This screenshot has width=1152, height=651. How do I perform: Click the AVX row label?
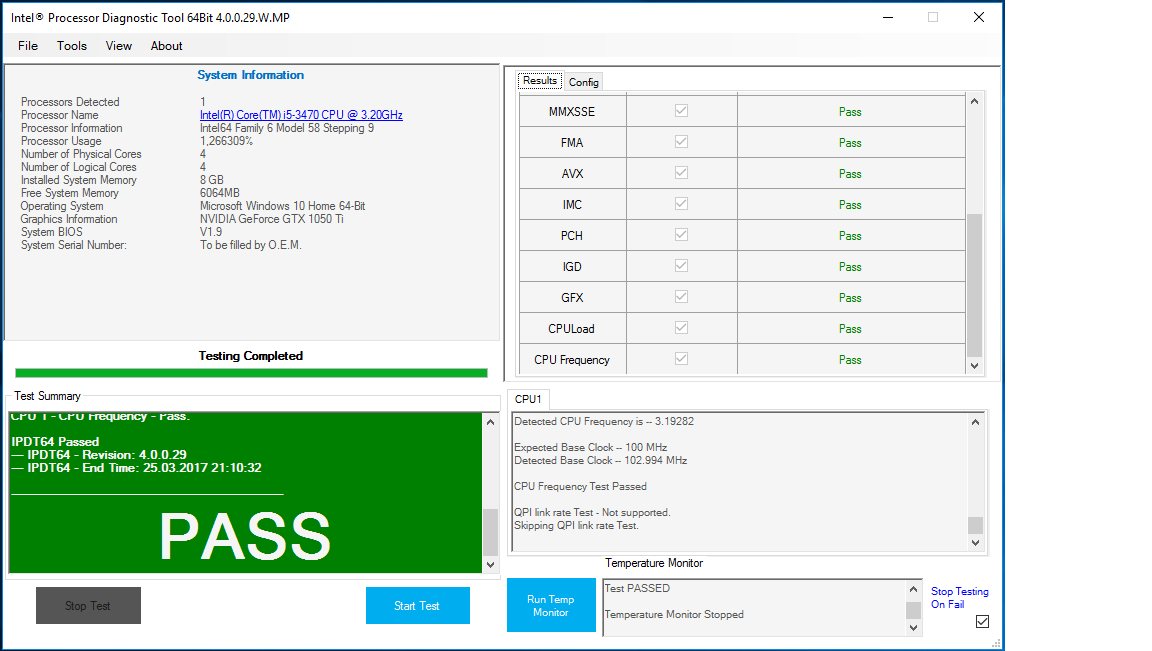(x=572, y=173)
